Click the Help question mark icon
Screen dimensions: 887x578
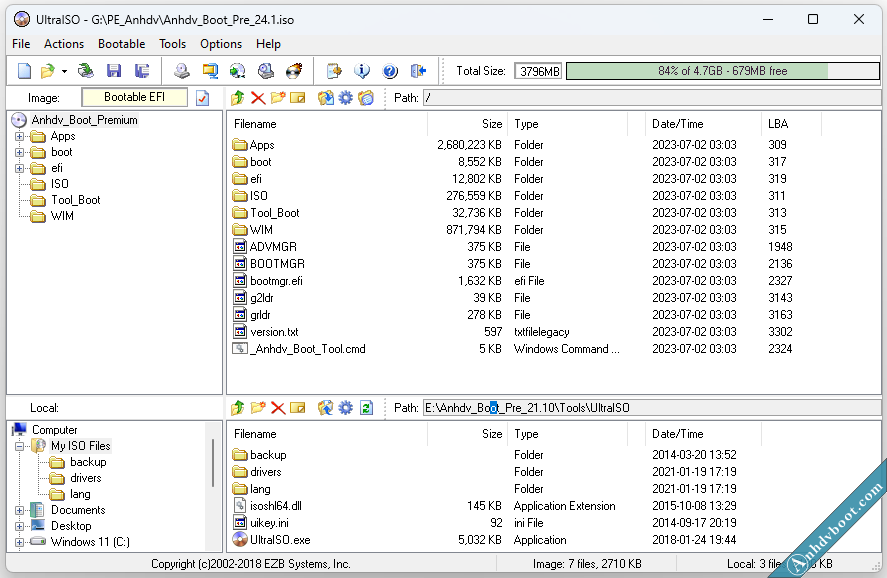pos(390,71)
